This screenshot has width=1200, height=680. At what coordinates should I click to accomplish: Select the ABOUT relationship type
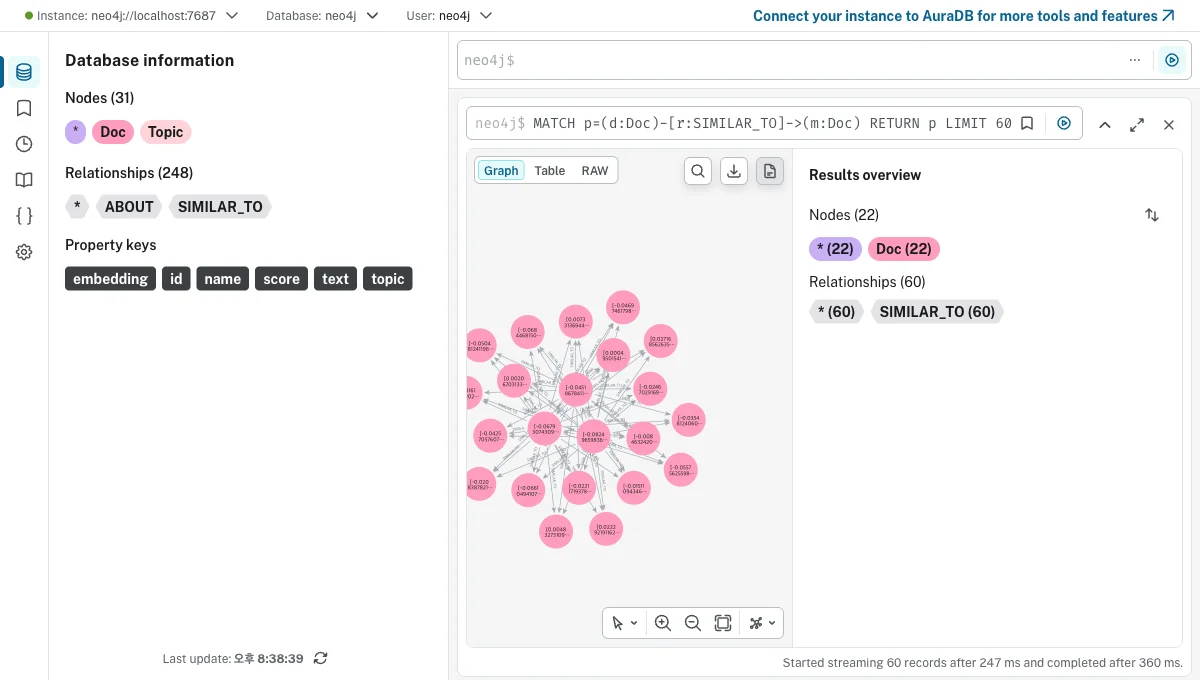pos(129,207)
